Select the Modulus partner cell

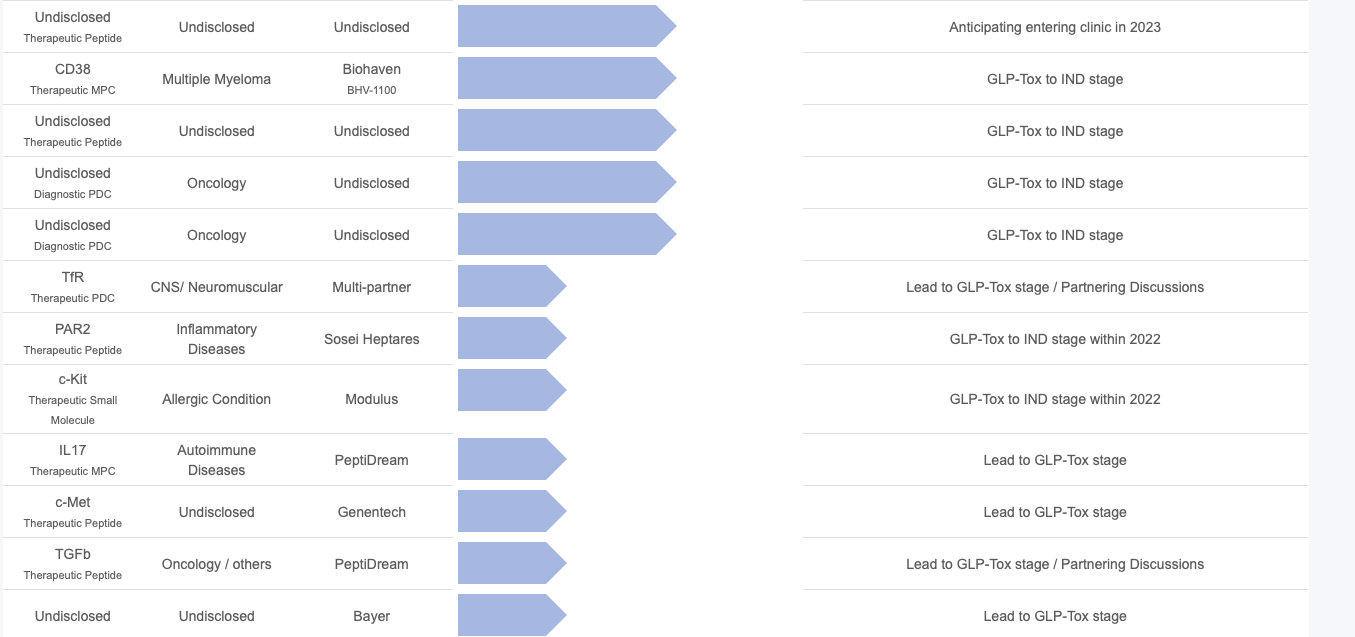[x=372, y=399]
